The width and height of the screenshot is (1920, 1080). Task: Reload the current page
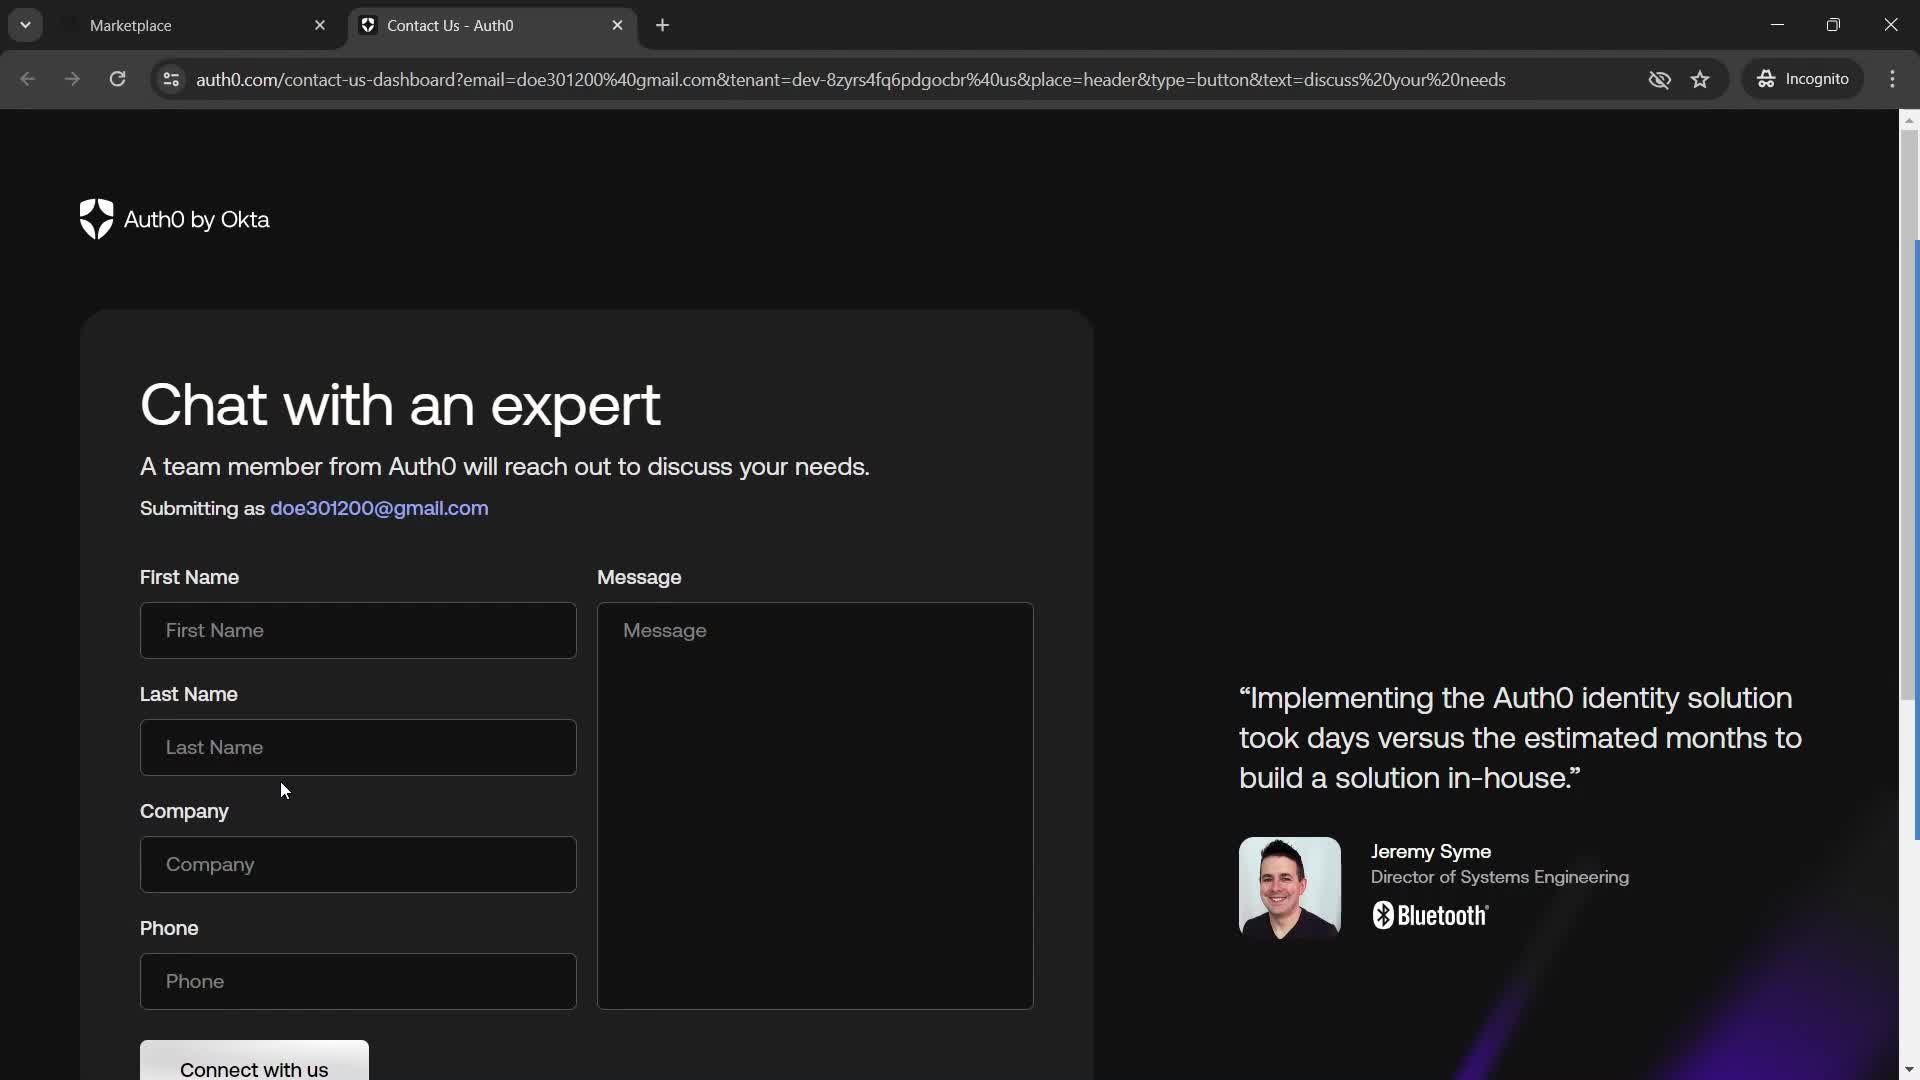(x=117, y=79)
